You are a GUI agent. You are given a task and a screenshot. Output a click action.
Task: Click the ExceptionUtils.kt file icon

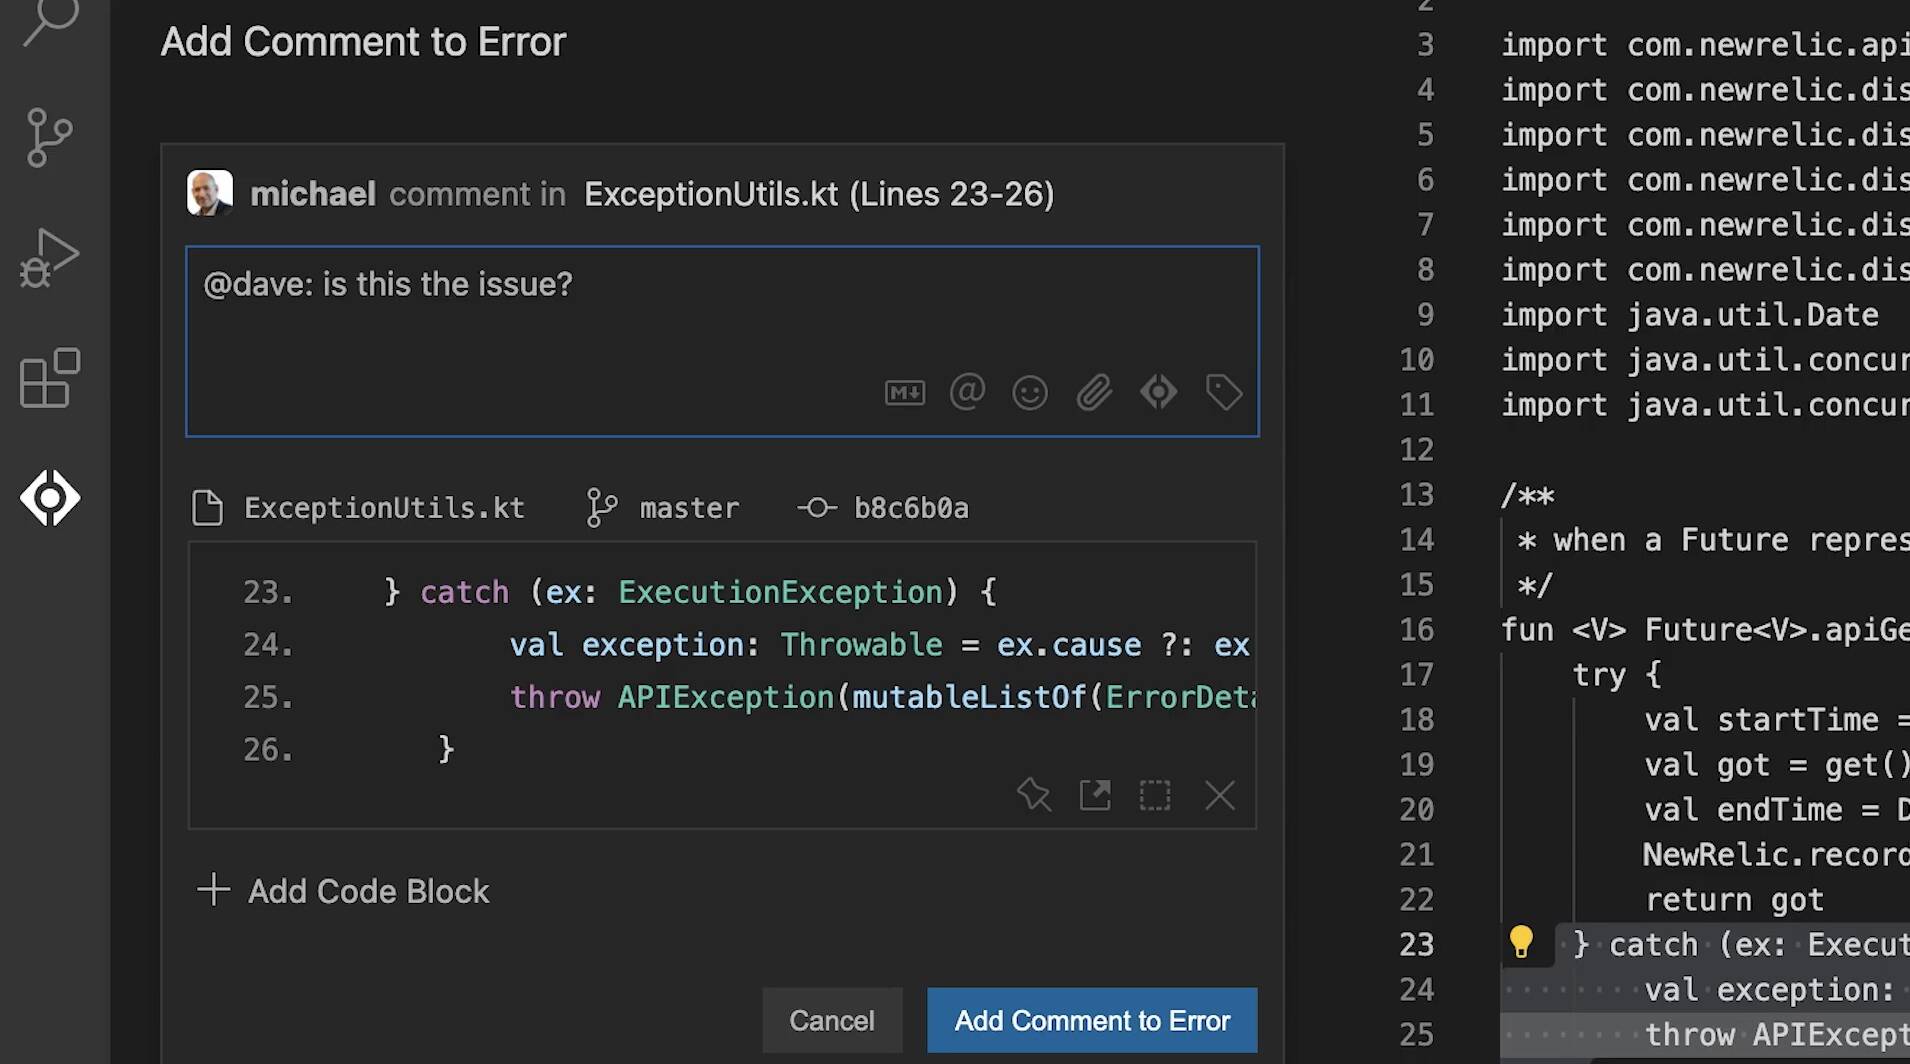pyautogui.click(x=207, y=508)
